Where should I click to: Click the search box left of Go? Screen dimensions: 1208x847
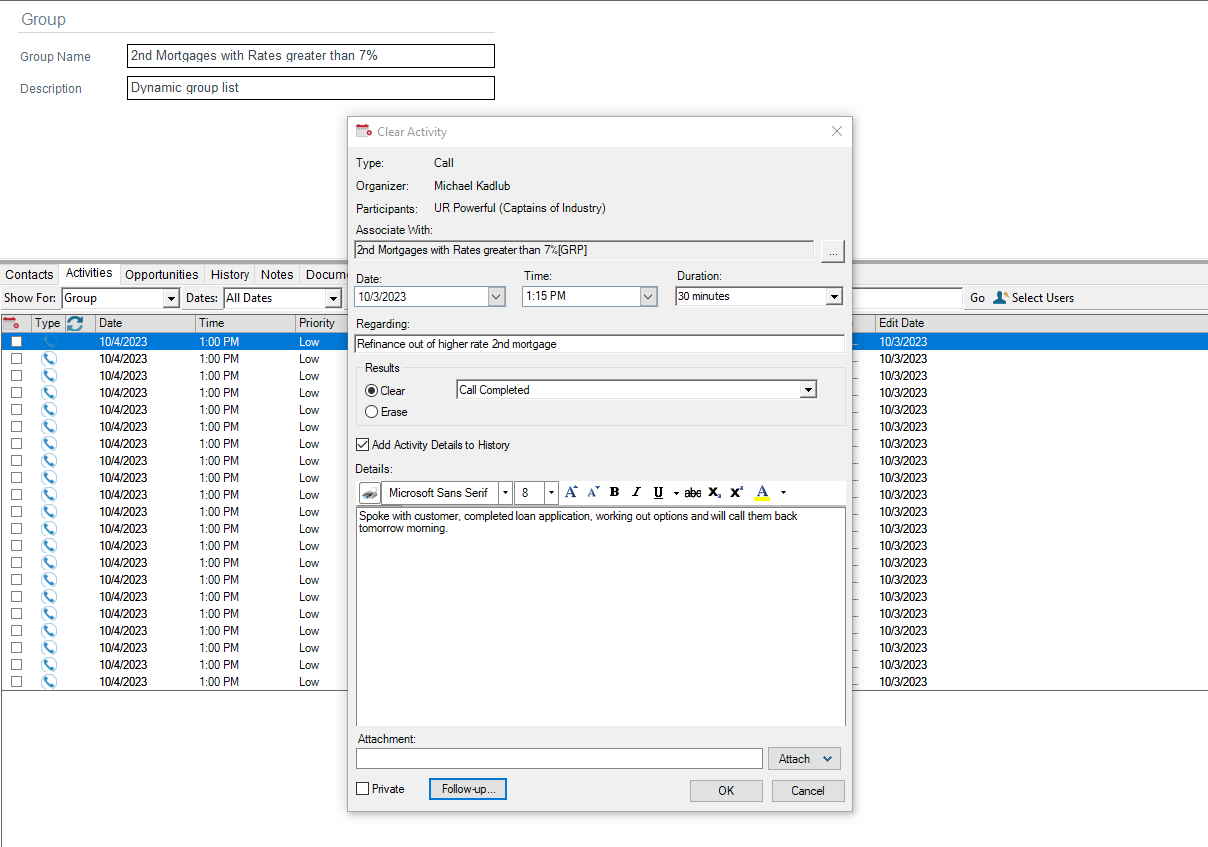point(907,298)
